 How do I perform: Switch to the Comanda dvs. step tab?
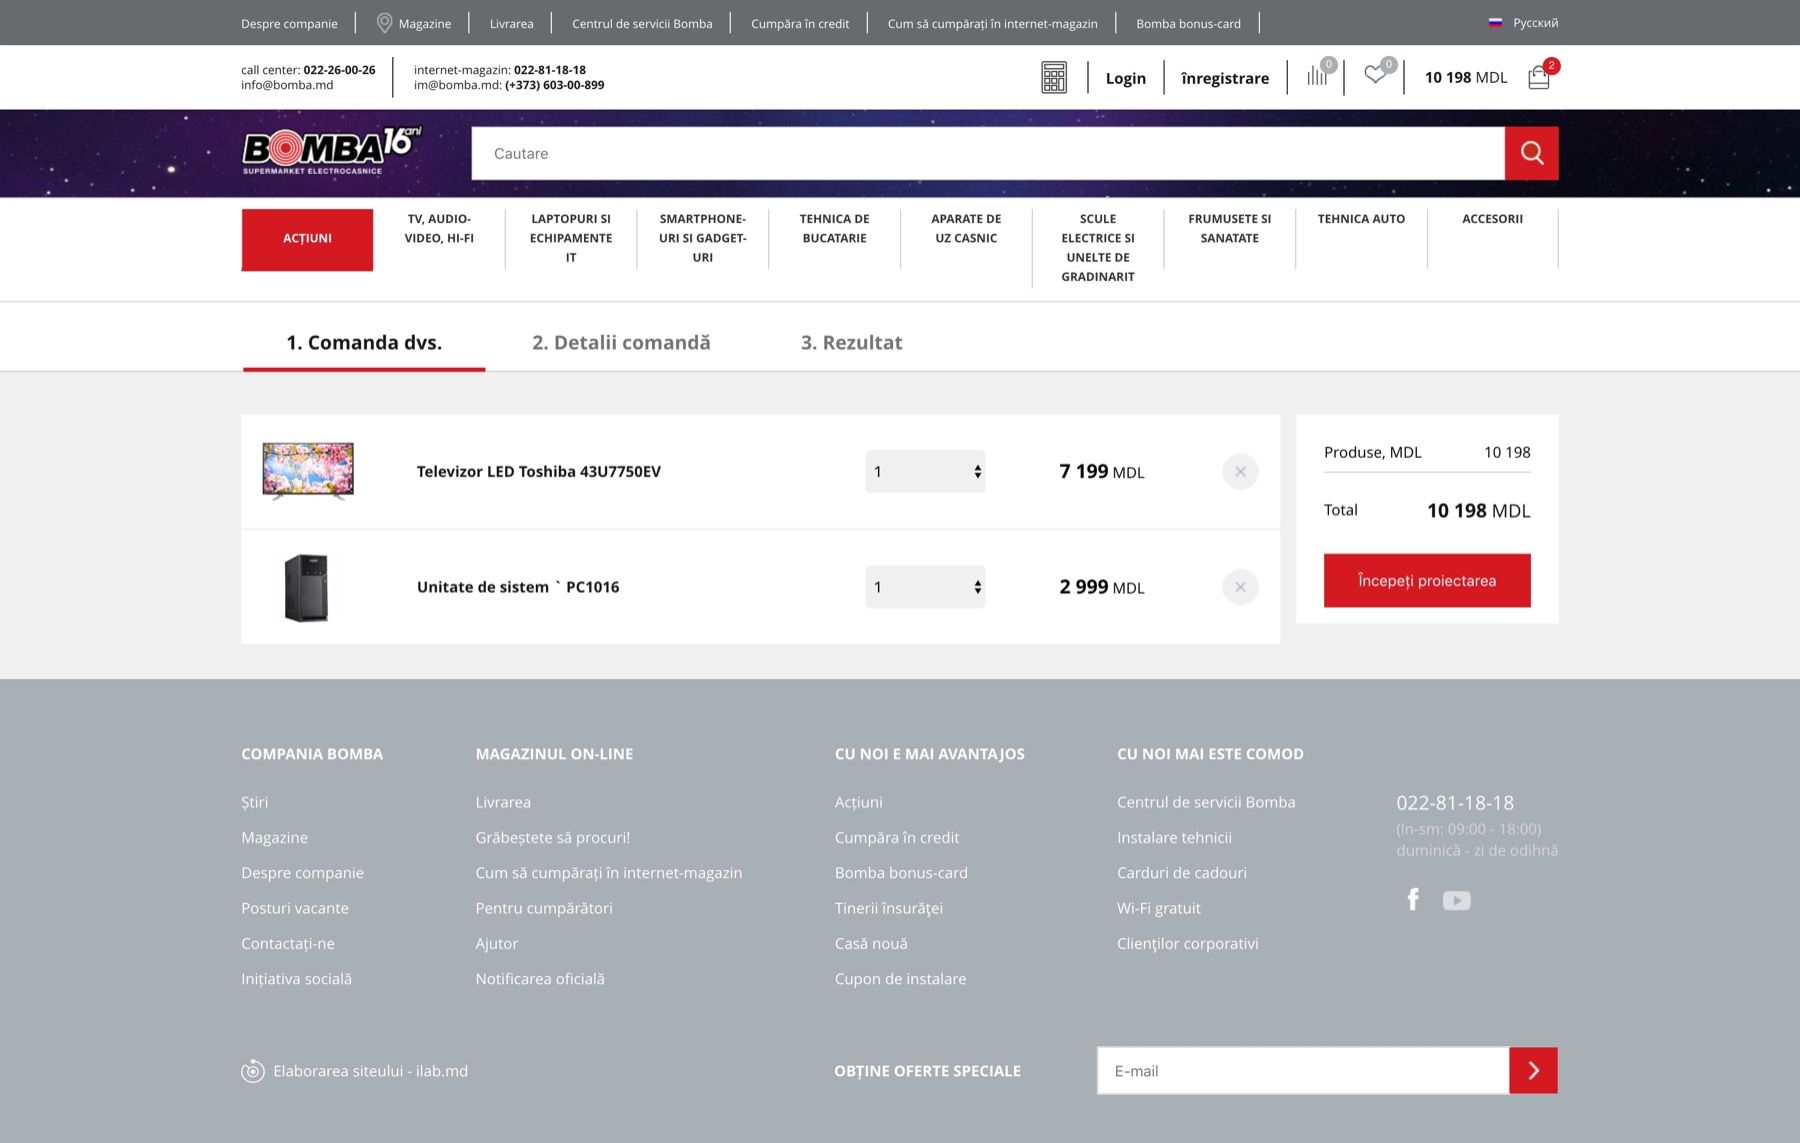point(364,342)
